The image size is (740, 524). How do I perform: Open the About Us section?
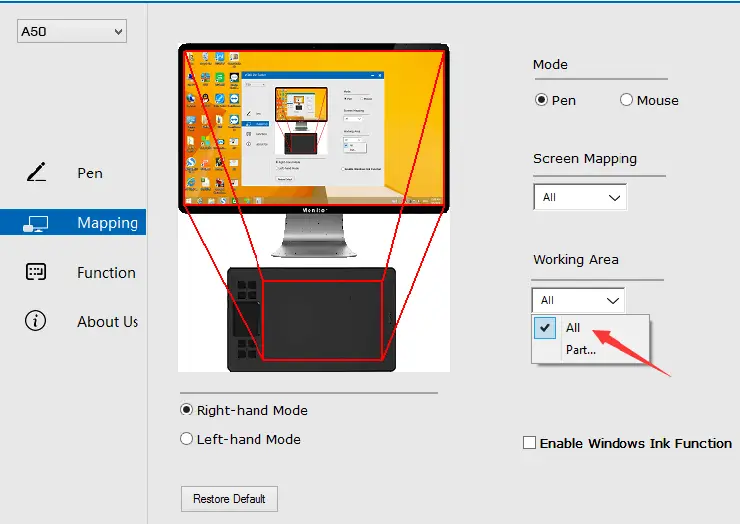point(108,321)
